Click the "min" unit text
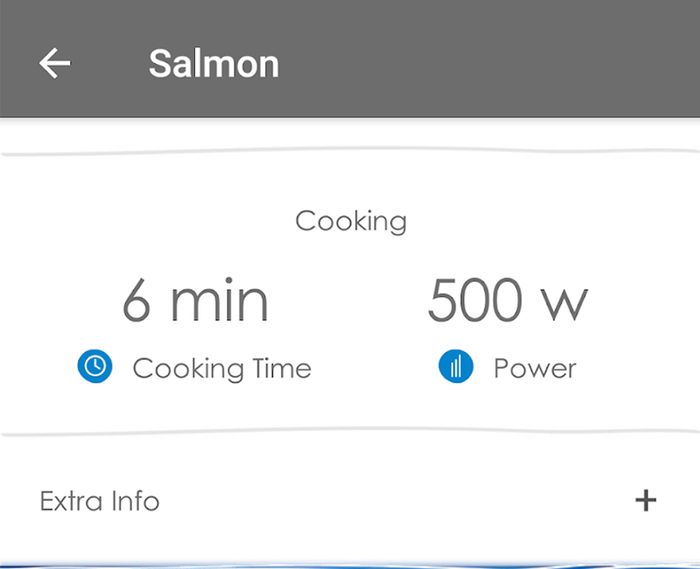The width and height of the screenshot is (700, 569). 218,300
